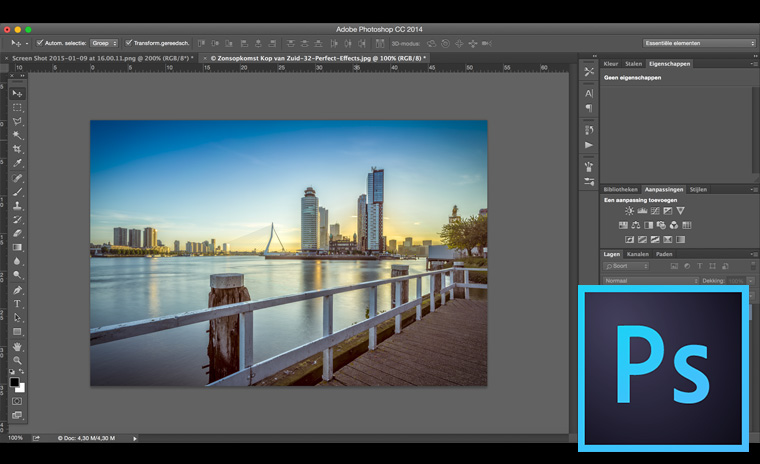The height and width of the screenshot is (464, 760).
Task: Select the Pen tool
Action: (17, 290)
